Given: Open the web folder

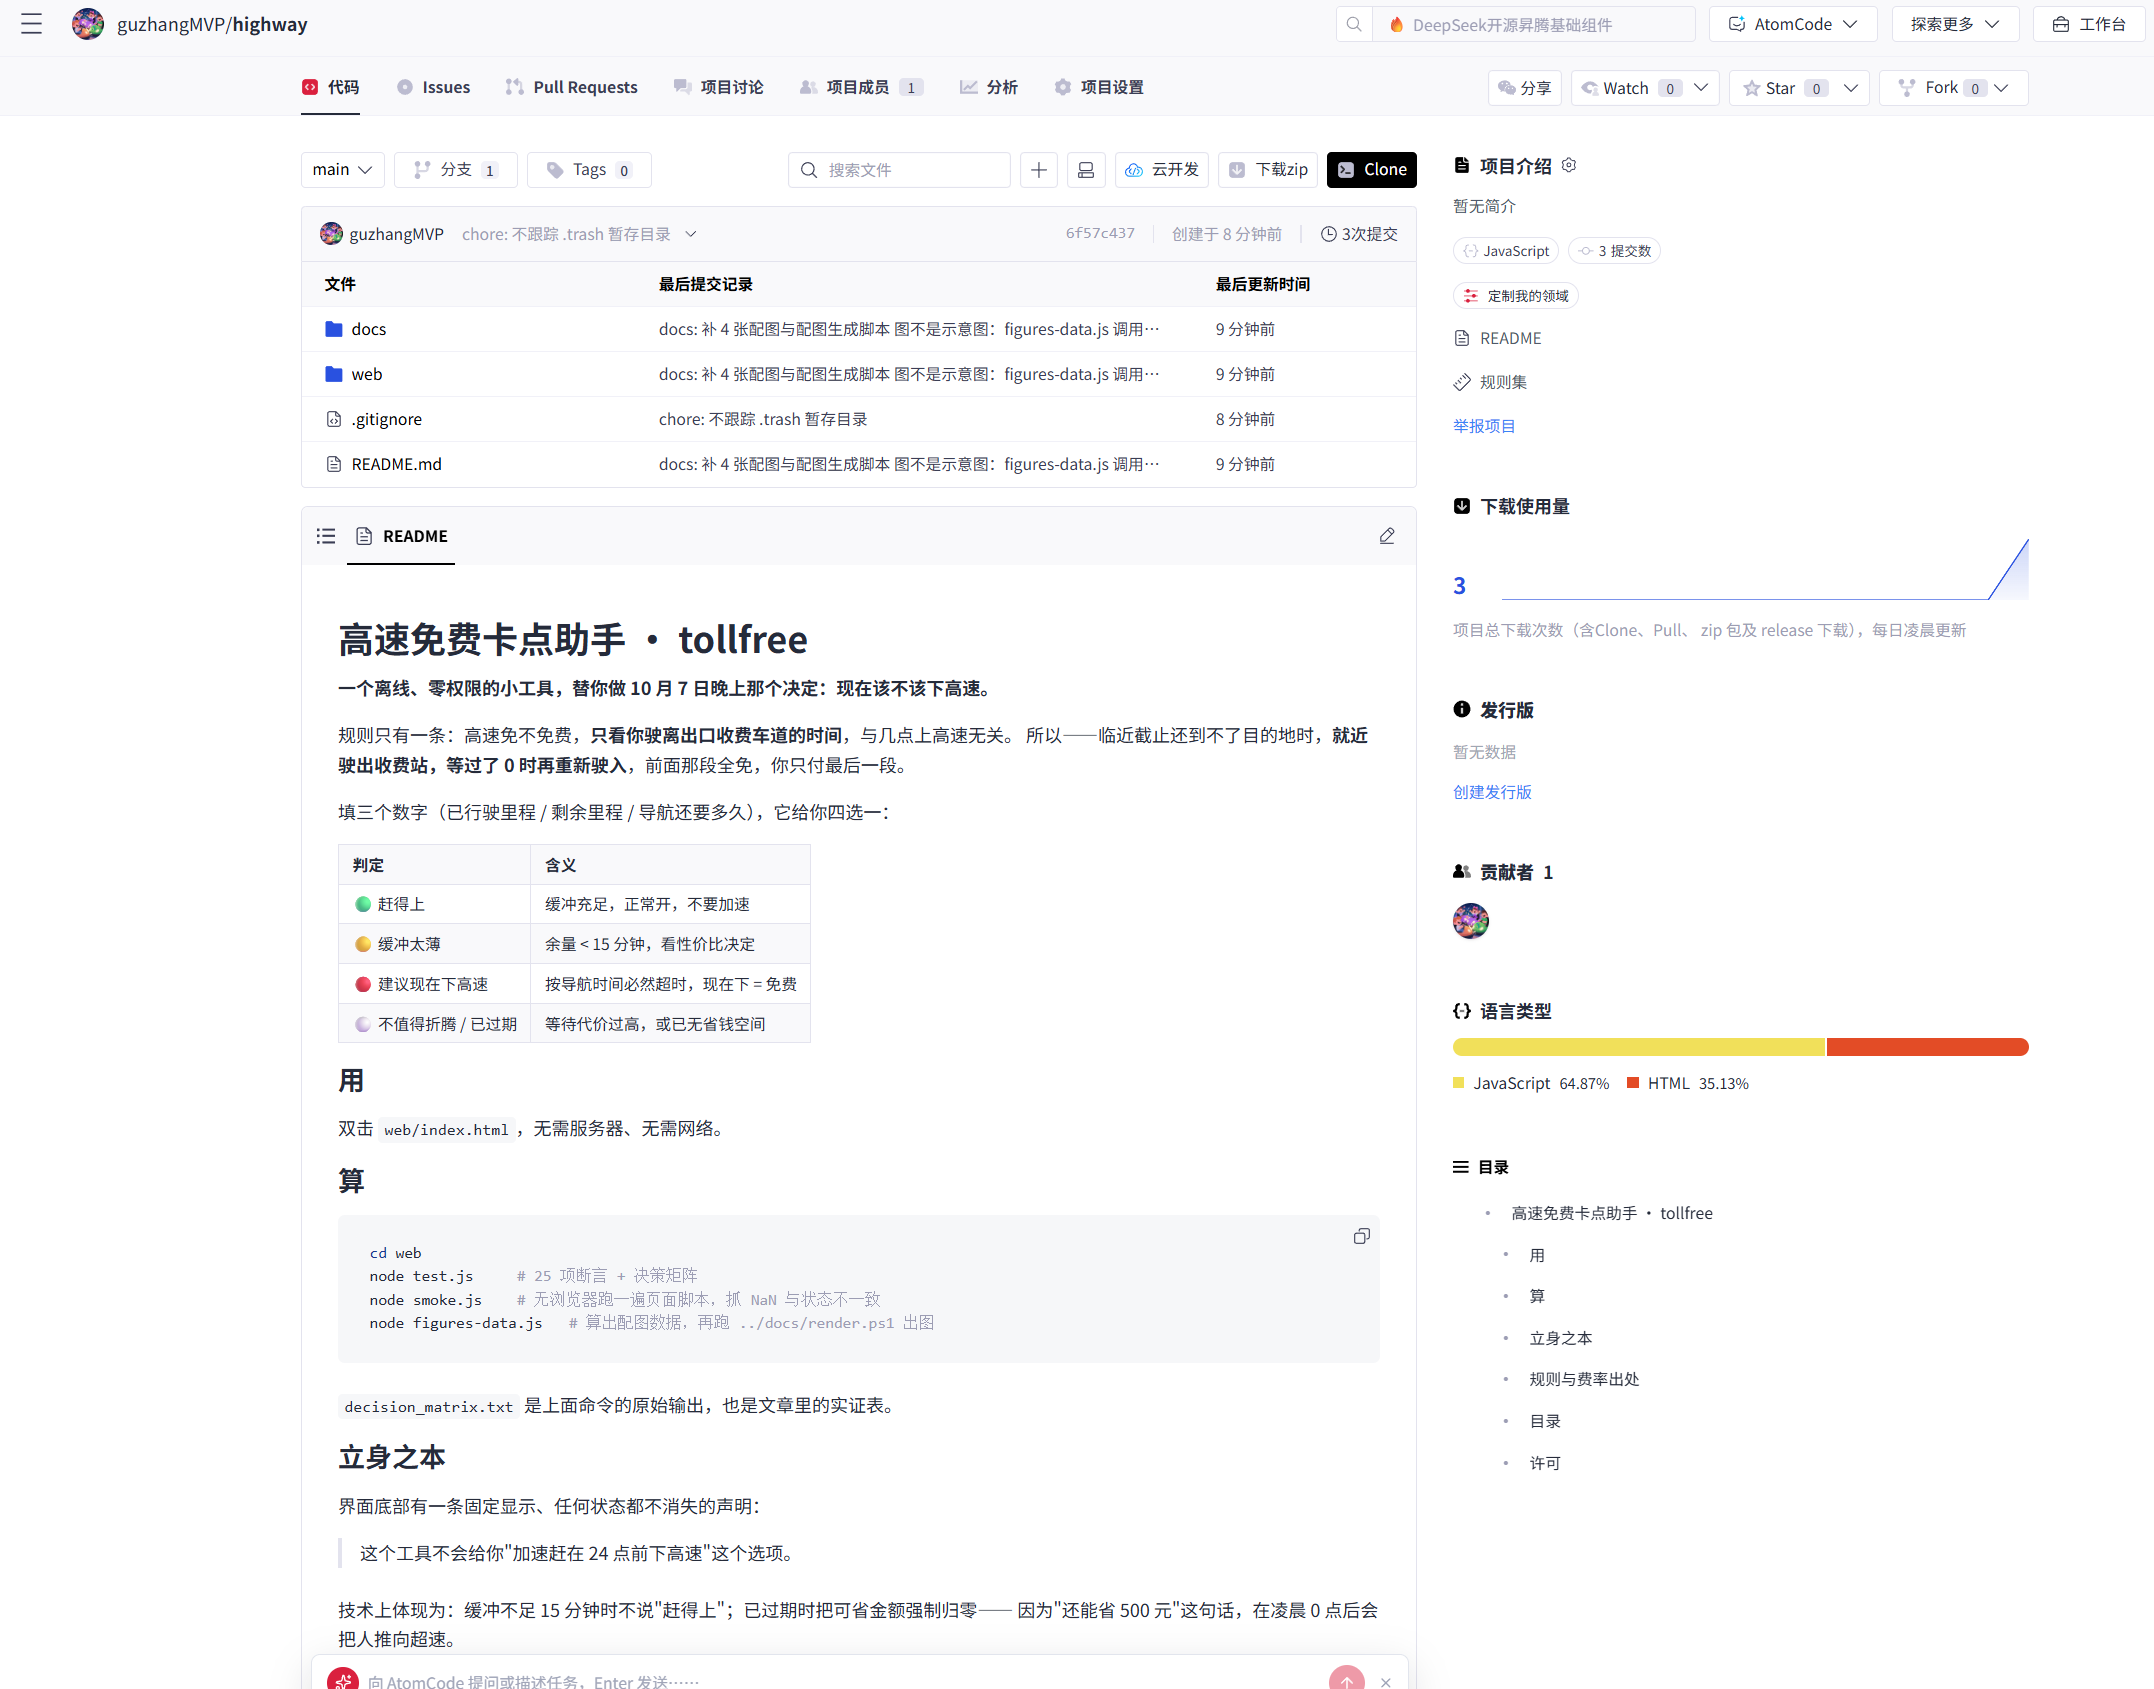Looking at the screenshot, I should pos(366,374).
